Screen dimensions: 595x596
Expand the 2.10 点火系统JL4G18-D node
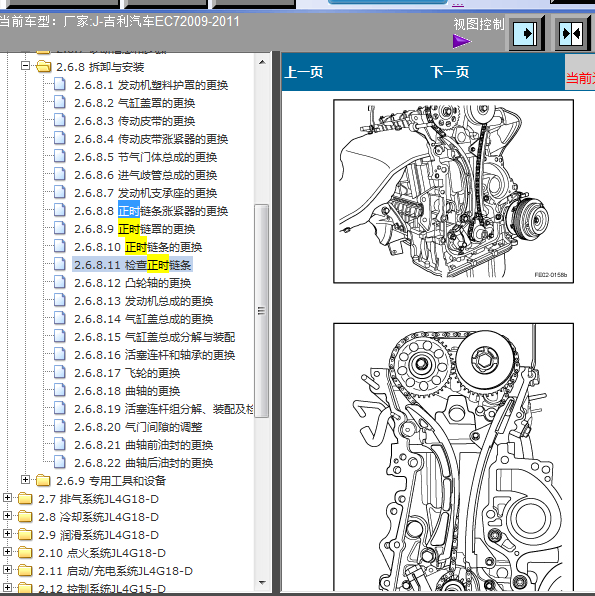[x=7, y=552]
